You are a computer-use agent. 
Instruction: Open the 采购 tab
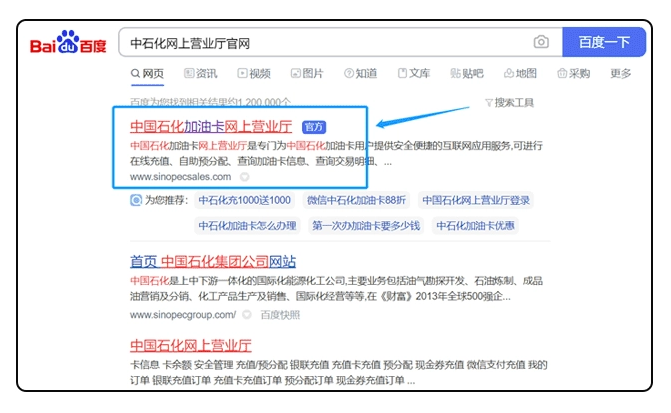573,74
